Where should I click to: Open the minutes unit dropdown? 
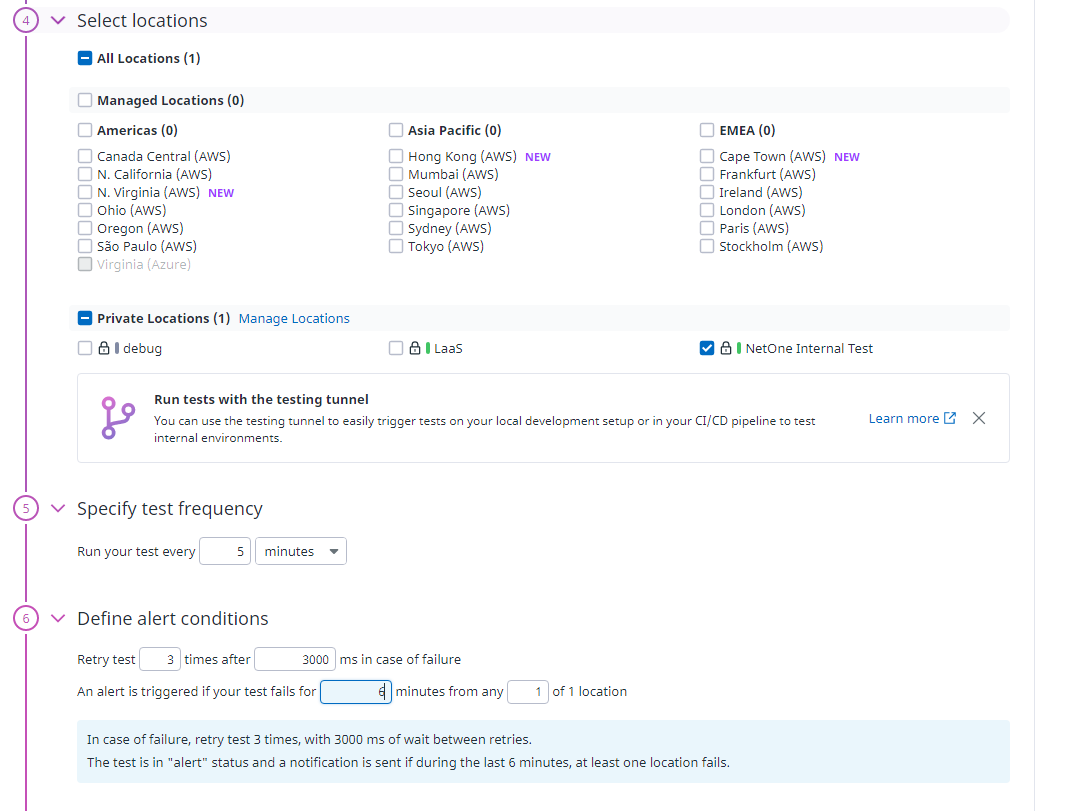pyautogui.click(x=301, y=551)
